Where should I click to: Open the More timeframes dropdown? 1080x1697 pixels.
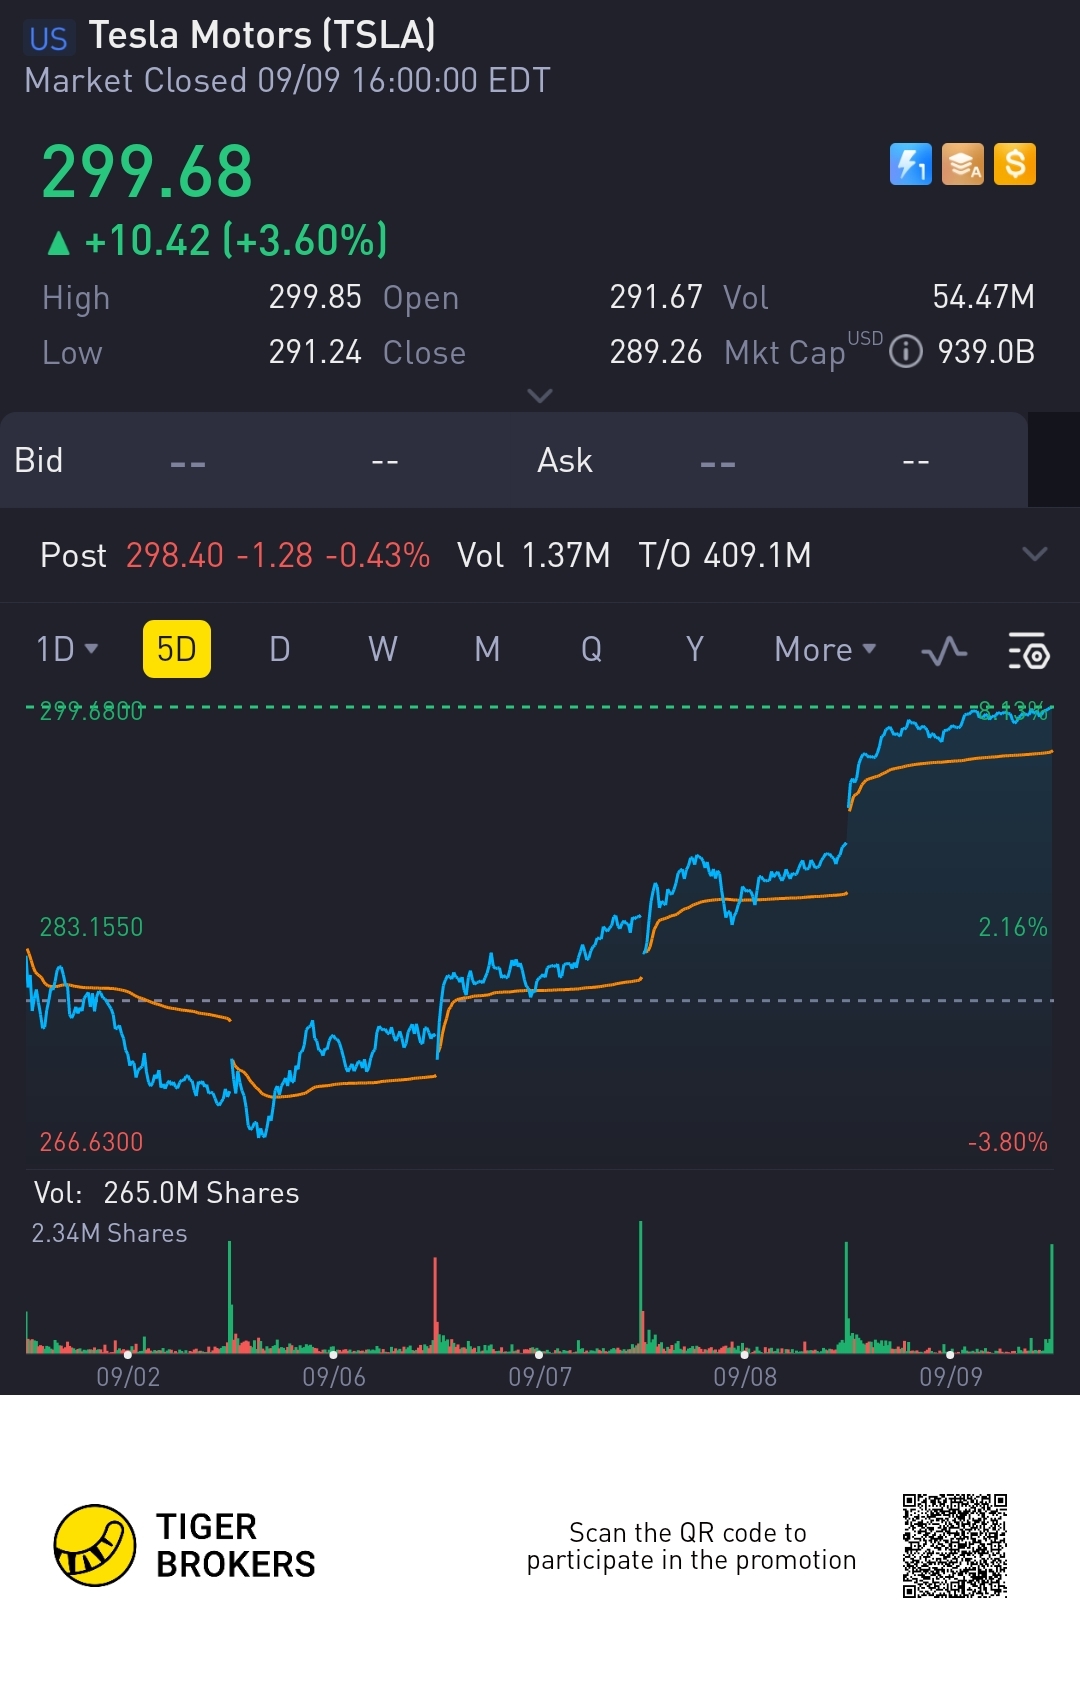coord(825,650)
